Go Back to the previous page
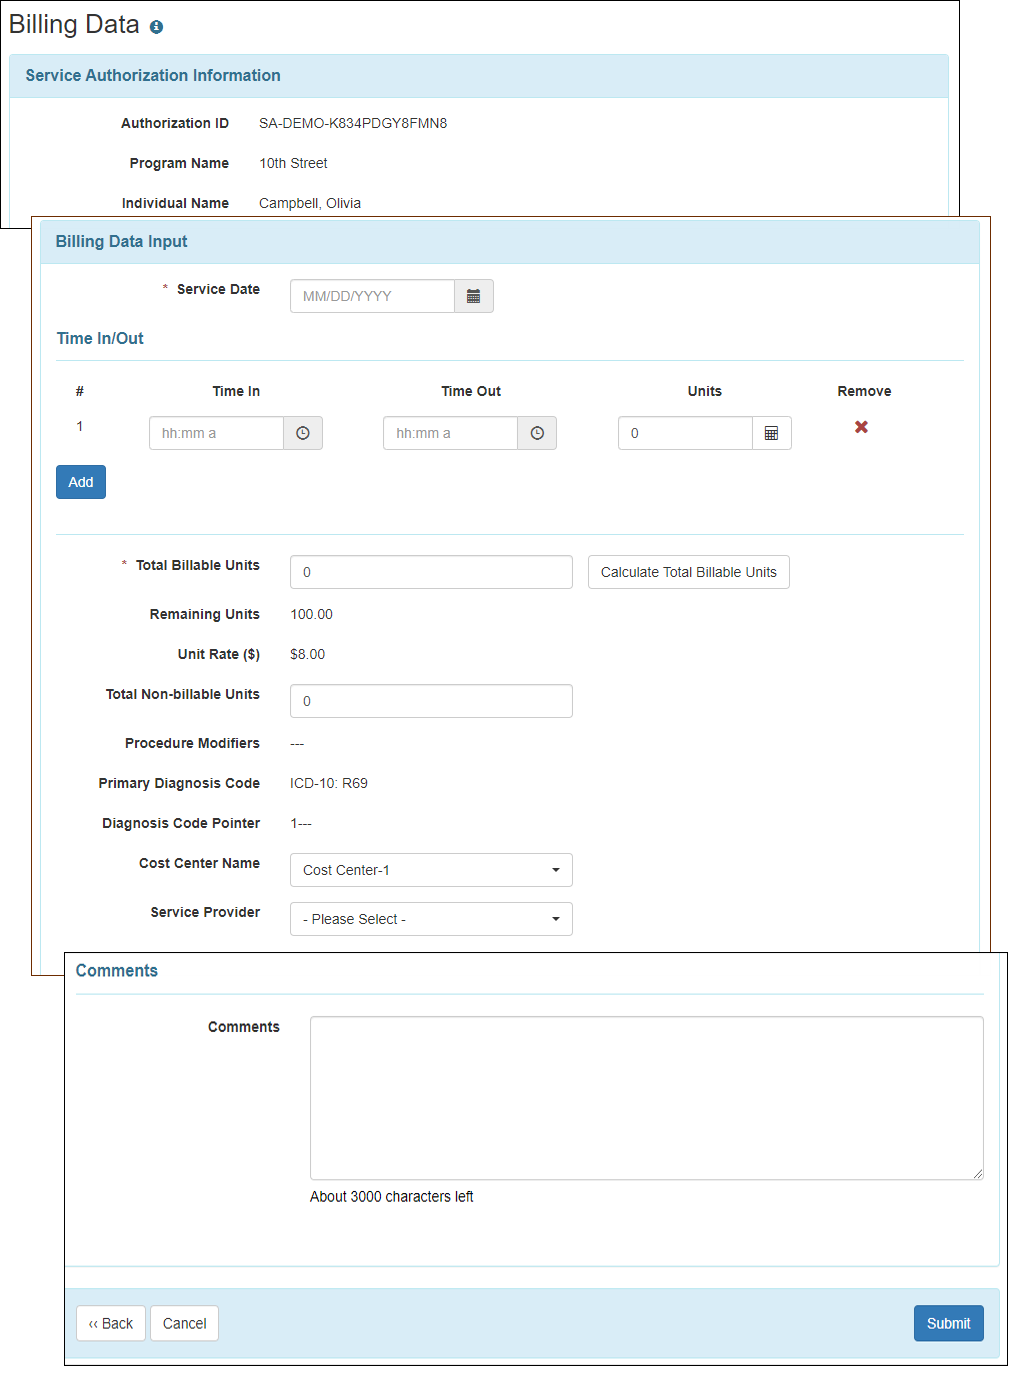1019x1382 pixels. click(x=110, y=1323)
